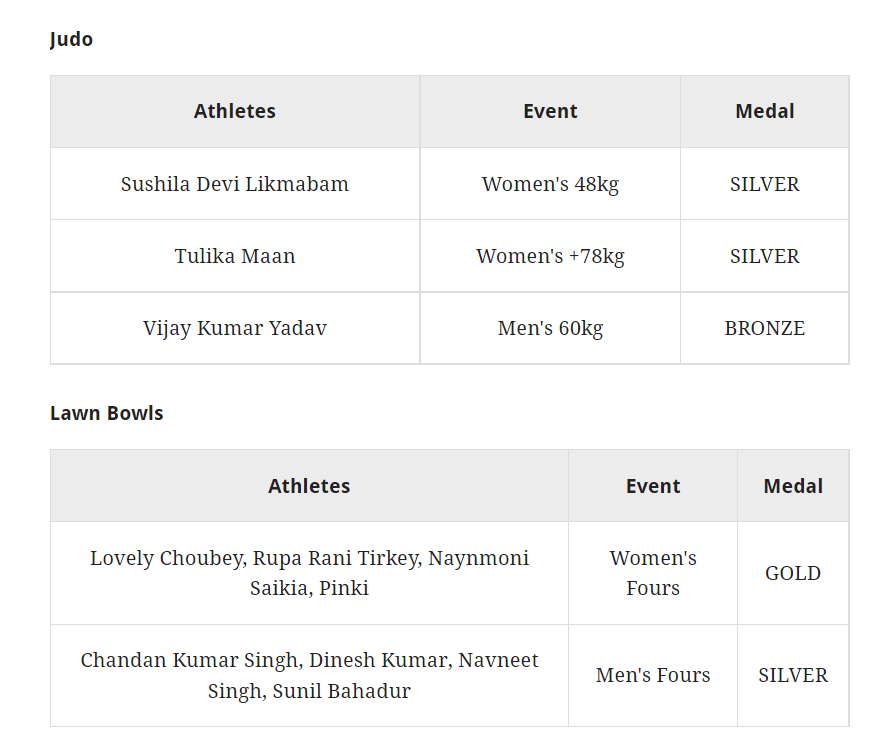The height and width of the screenshot is (742, 887).
Task: Click the Men's Fours event cell
Action: click(x=653, y=675)
